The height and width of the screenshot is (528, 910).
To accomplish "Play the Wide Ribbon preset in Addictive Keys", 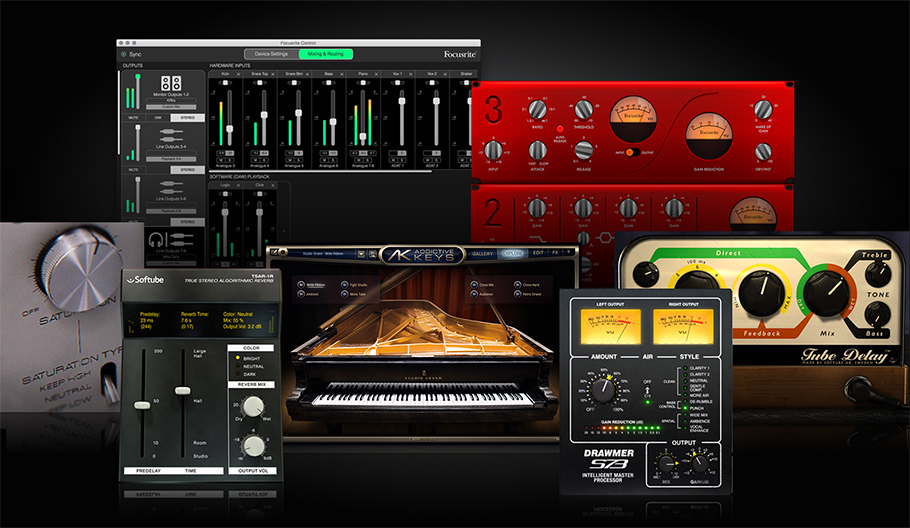I will click(301, 284).
